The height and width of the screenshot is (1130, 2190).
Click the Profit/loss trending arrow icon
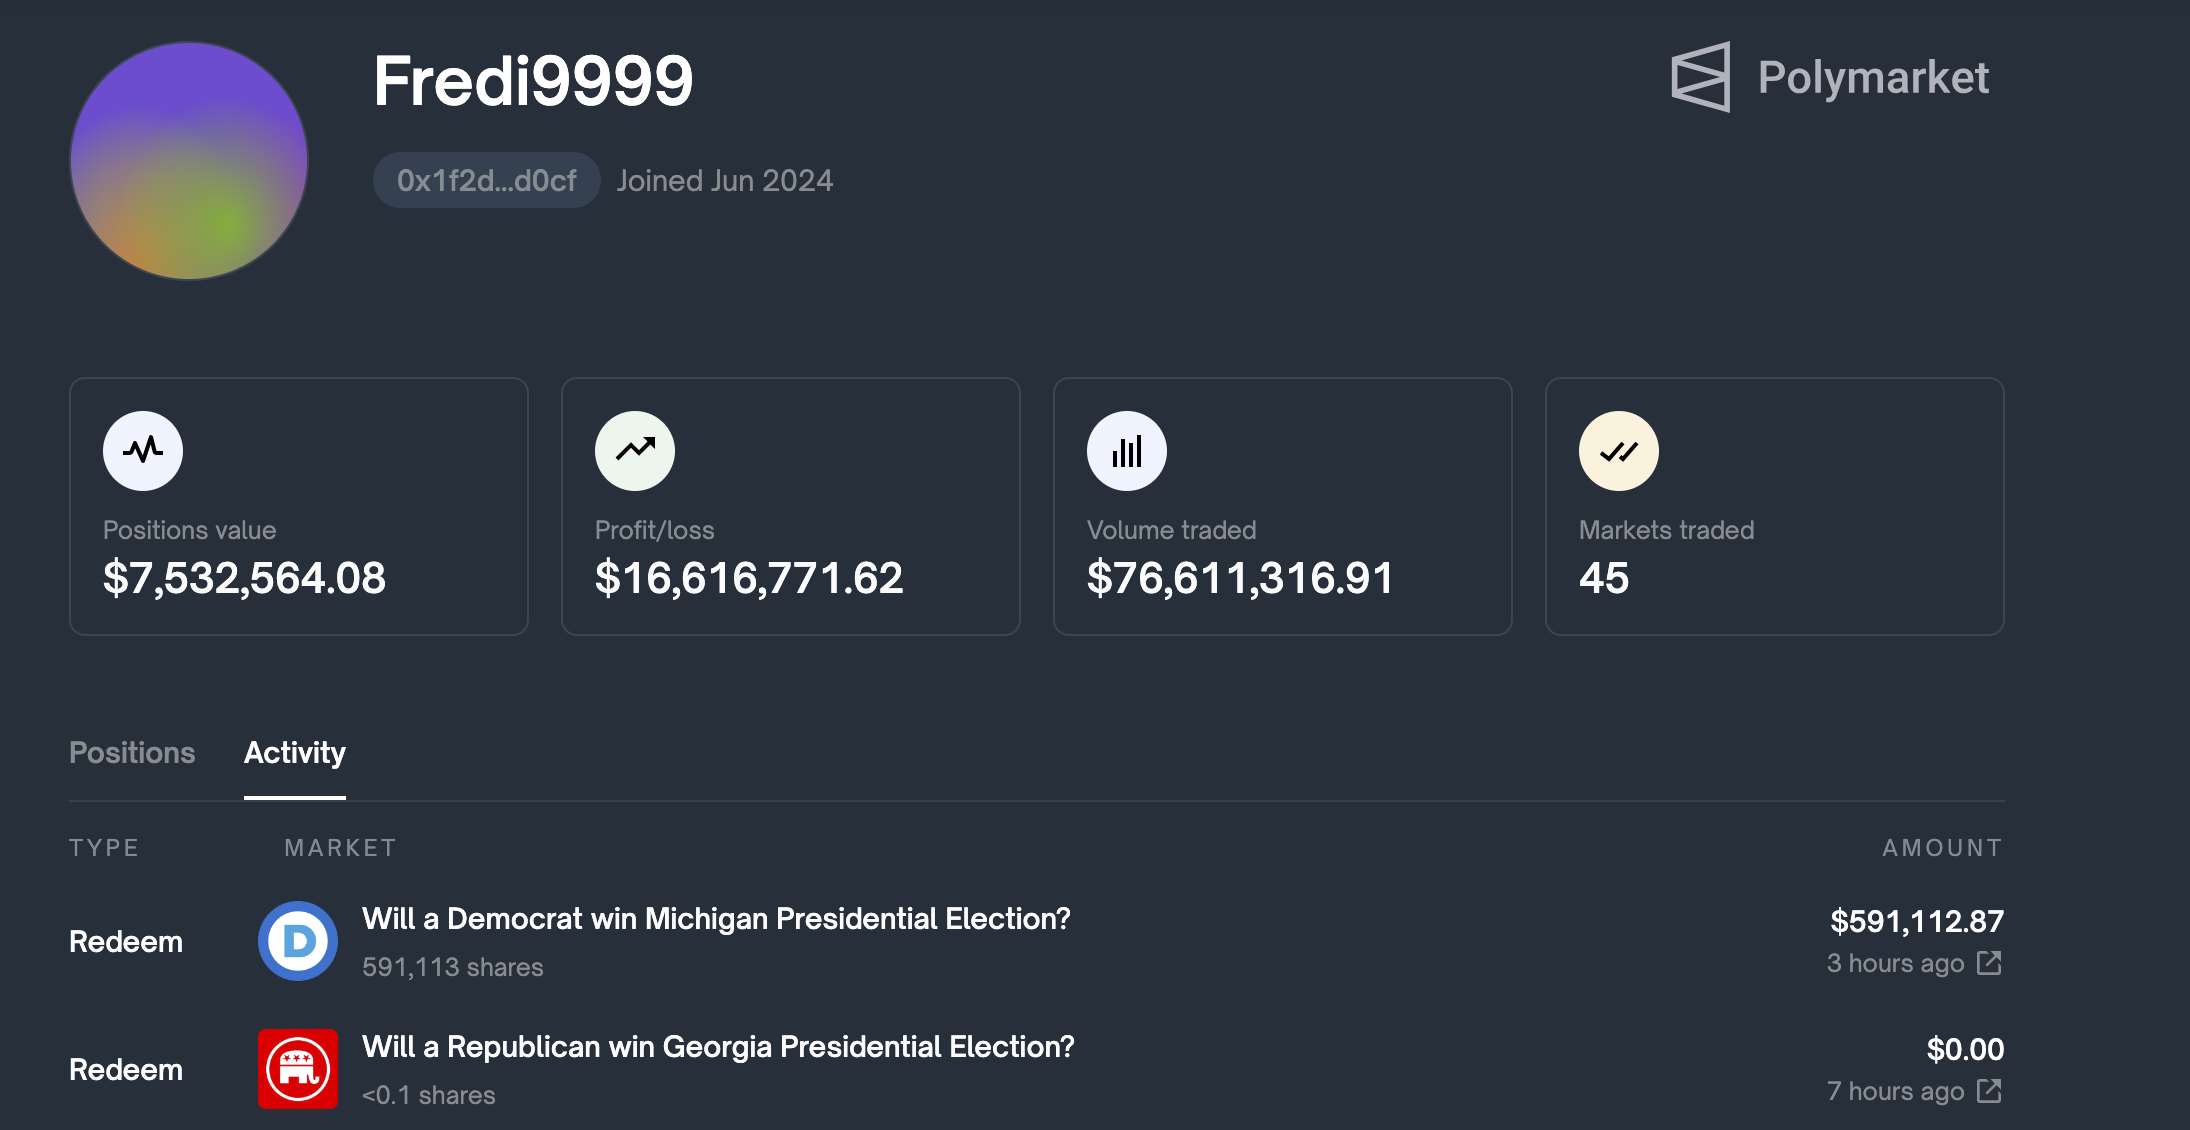(x=635, y=451)
